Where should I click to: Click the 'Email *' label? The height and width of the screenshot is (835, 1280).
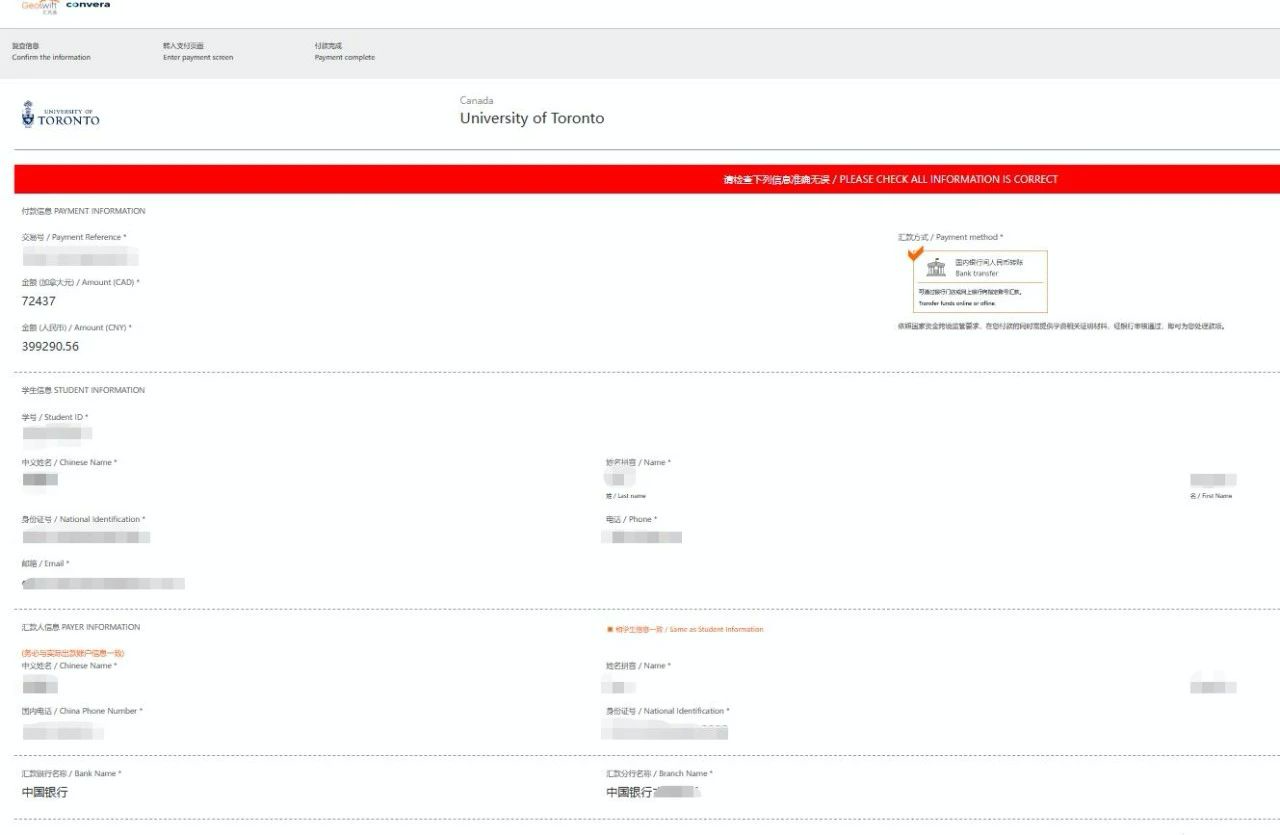(45, 563)
